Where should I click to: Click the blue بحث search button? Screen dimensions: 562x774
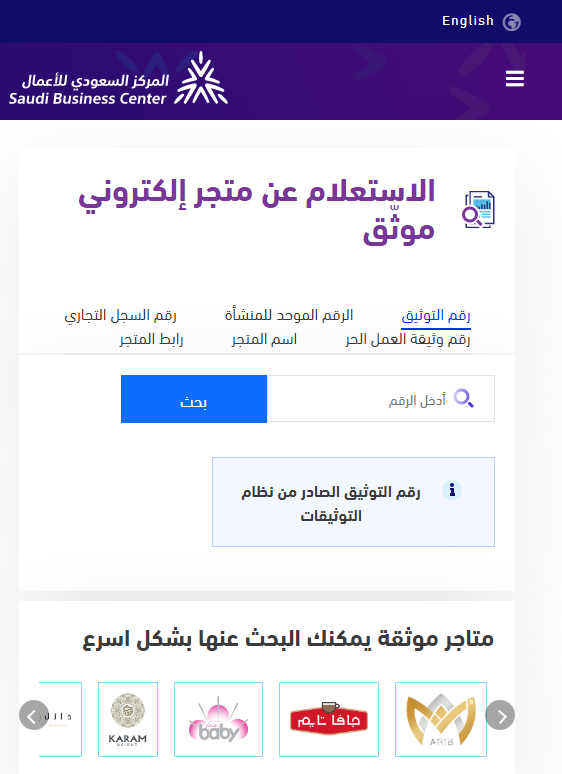click(x=194, y=399)
